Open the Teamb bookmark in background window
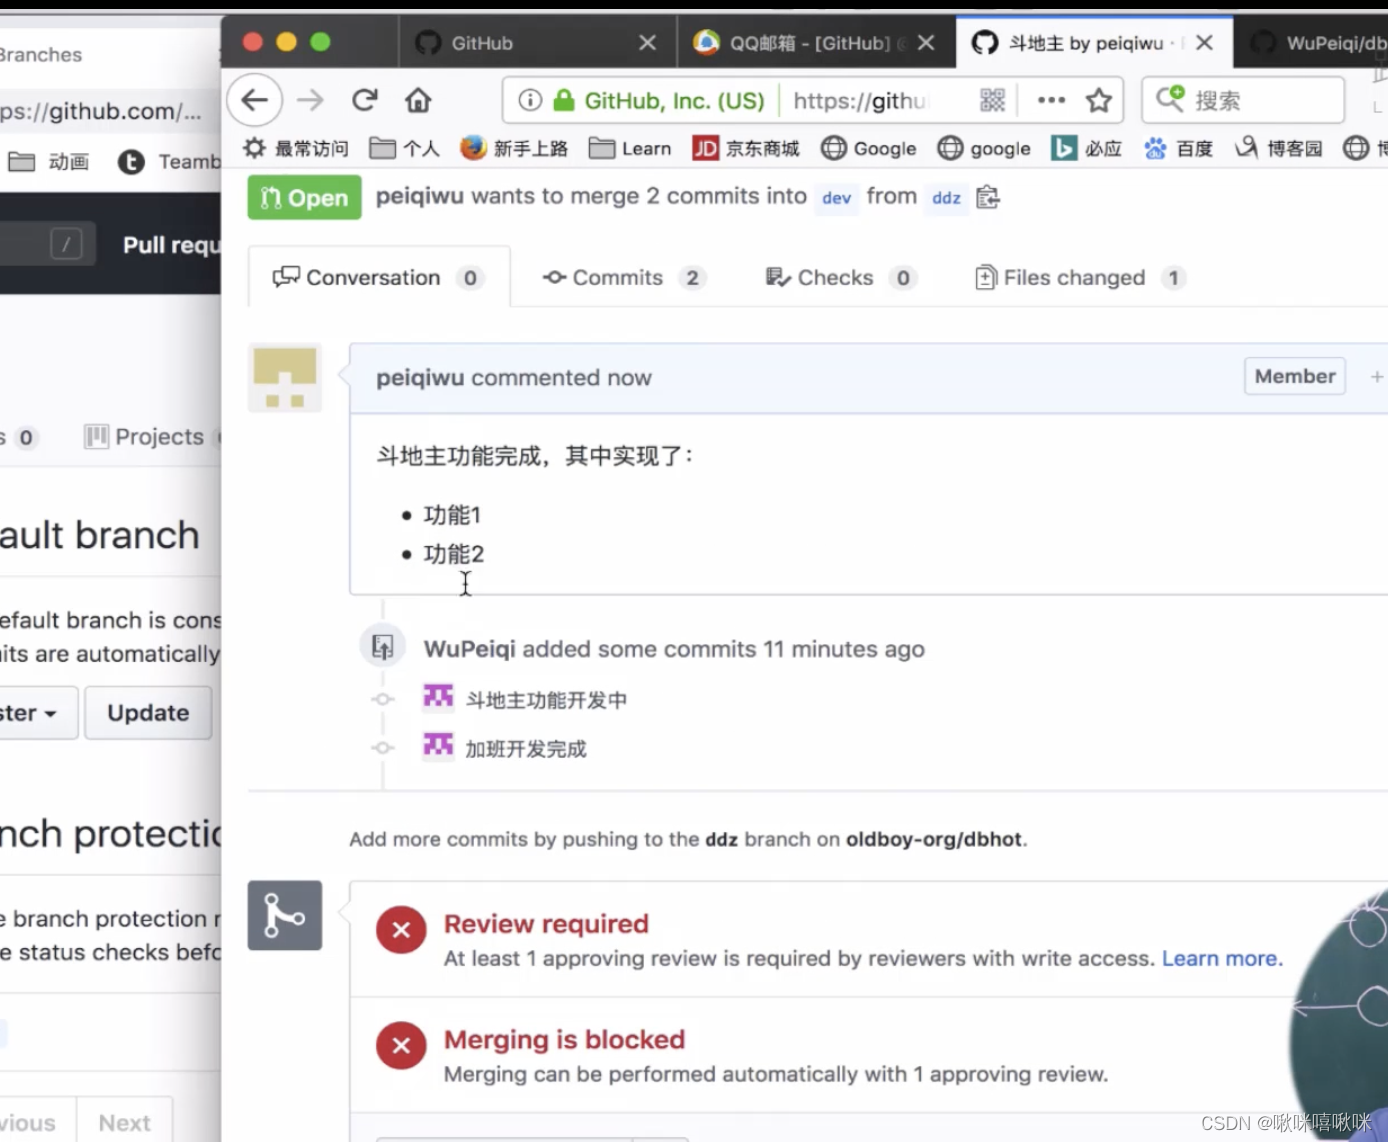The image size is (1388, 1142). tap(170, 161)
